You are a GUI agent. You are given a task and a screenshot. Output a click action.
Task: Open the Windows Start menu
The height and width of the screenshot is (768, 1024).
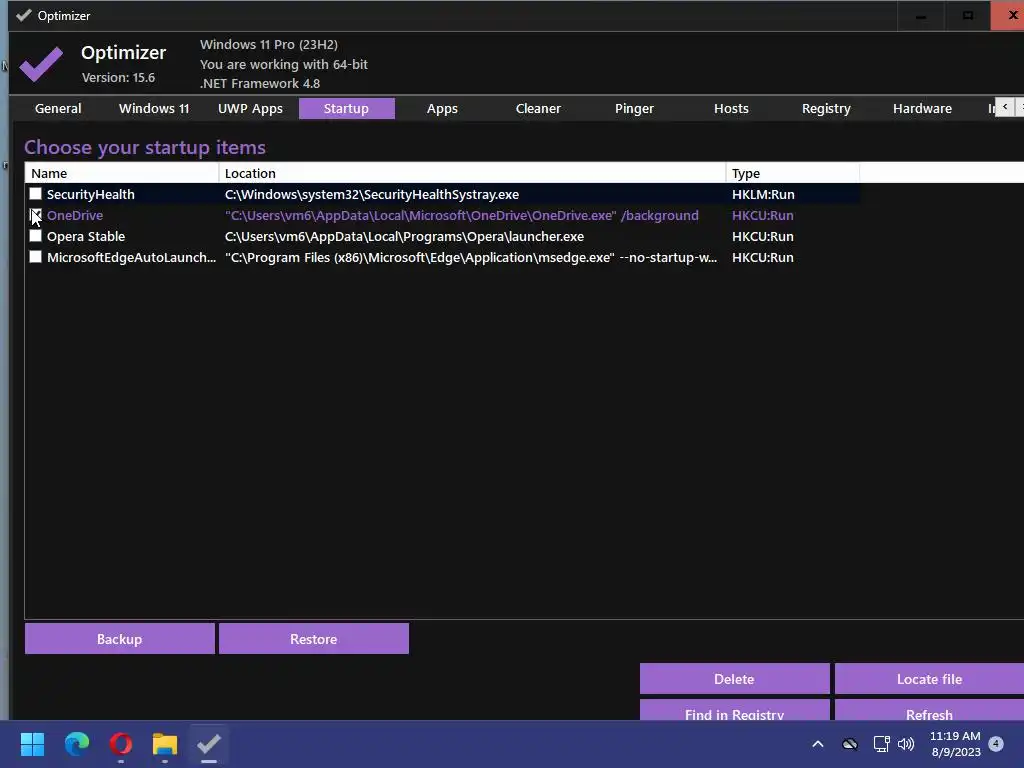point(32,744)
